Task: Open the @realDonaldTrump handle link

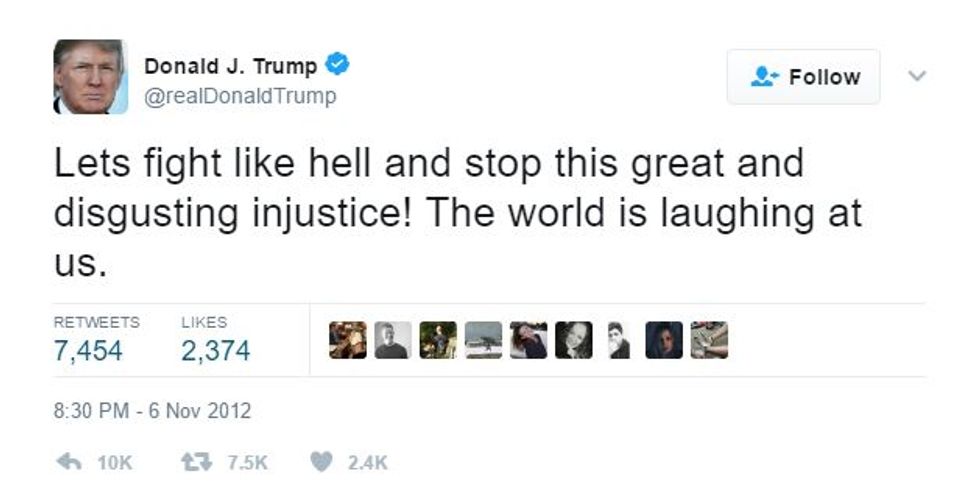Action: coord(241,96)
